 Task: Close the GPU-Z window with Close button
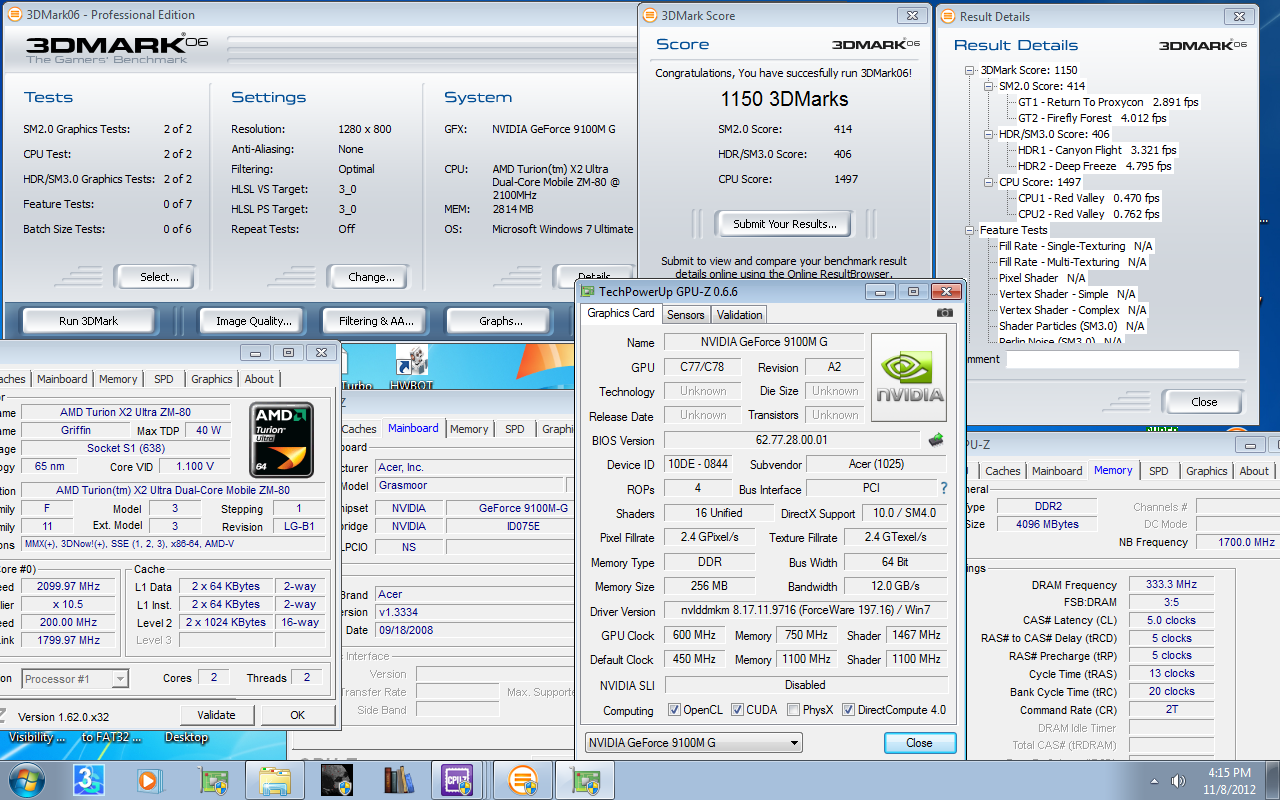click(x=919, y=743)
